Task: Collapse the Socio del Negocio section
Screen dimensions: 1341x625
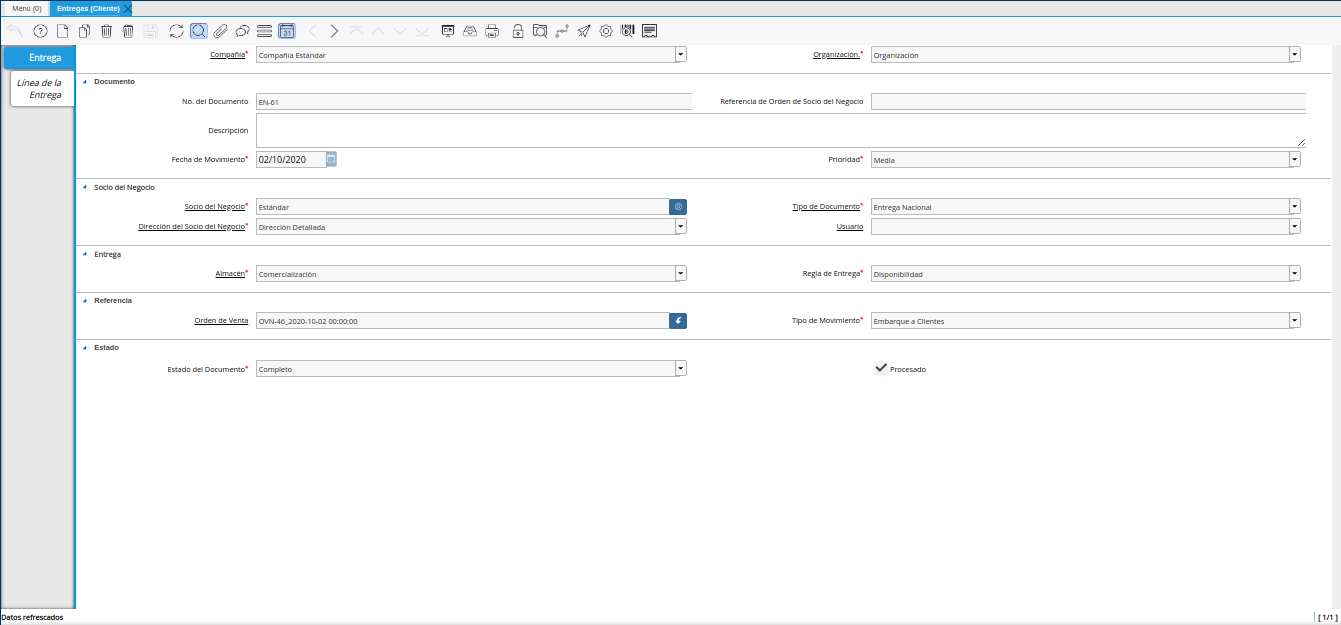Action: pyautogui.click(x=85, y=188)
